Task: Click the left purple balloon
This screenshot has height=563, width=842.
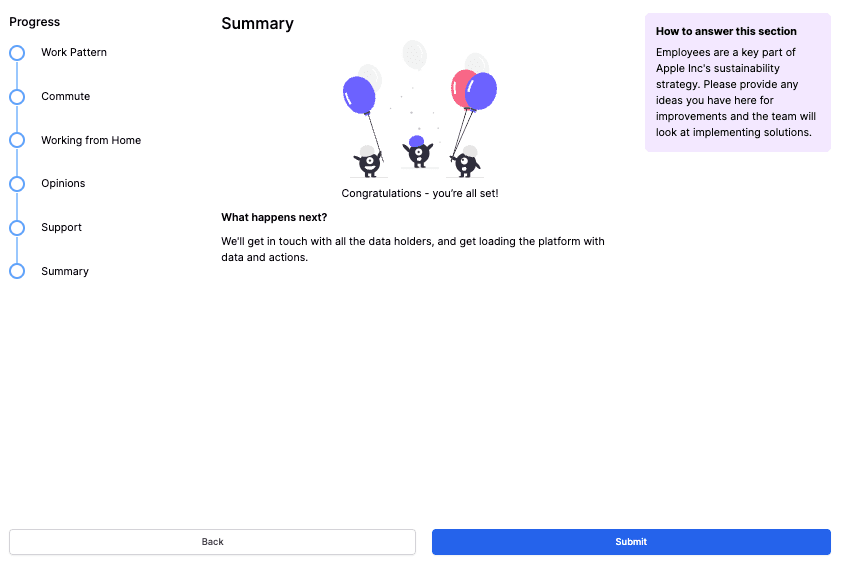Action: pos(359,94)
